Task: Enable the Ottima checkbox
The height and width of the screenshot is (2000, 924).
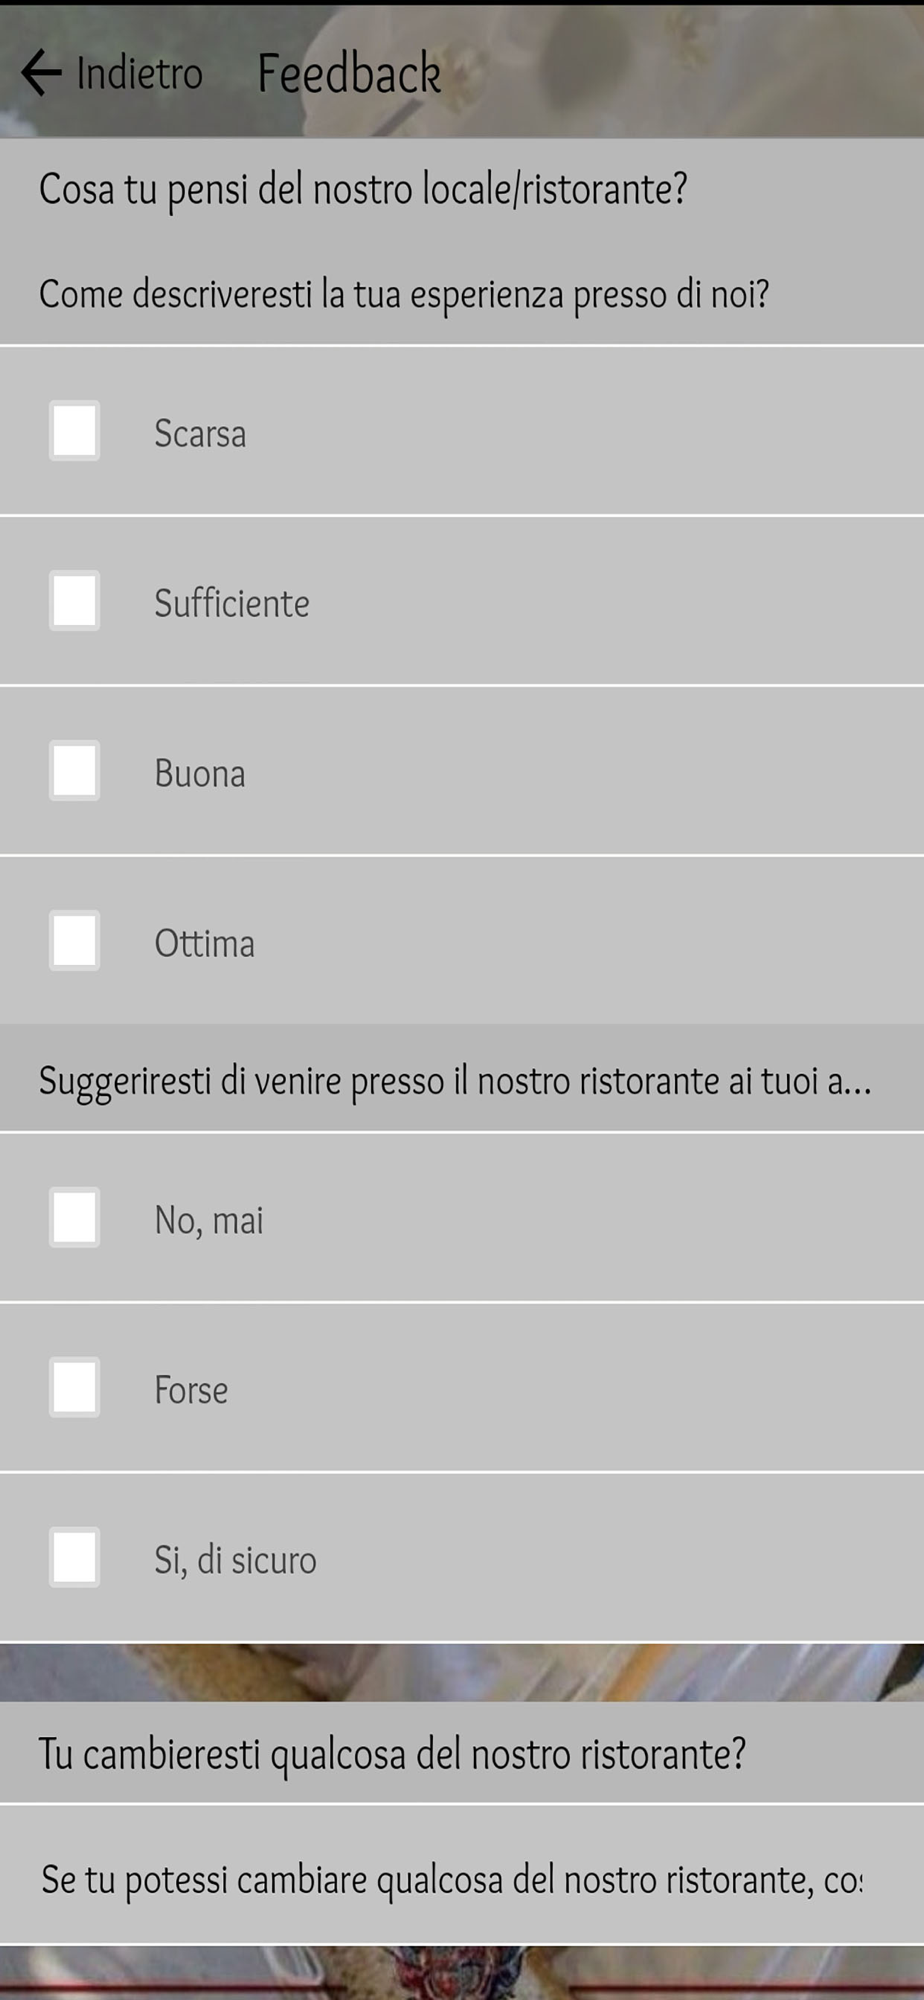Action: [75, 941]
